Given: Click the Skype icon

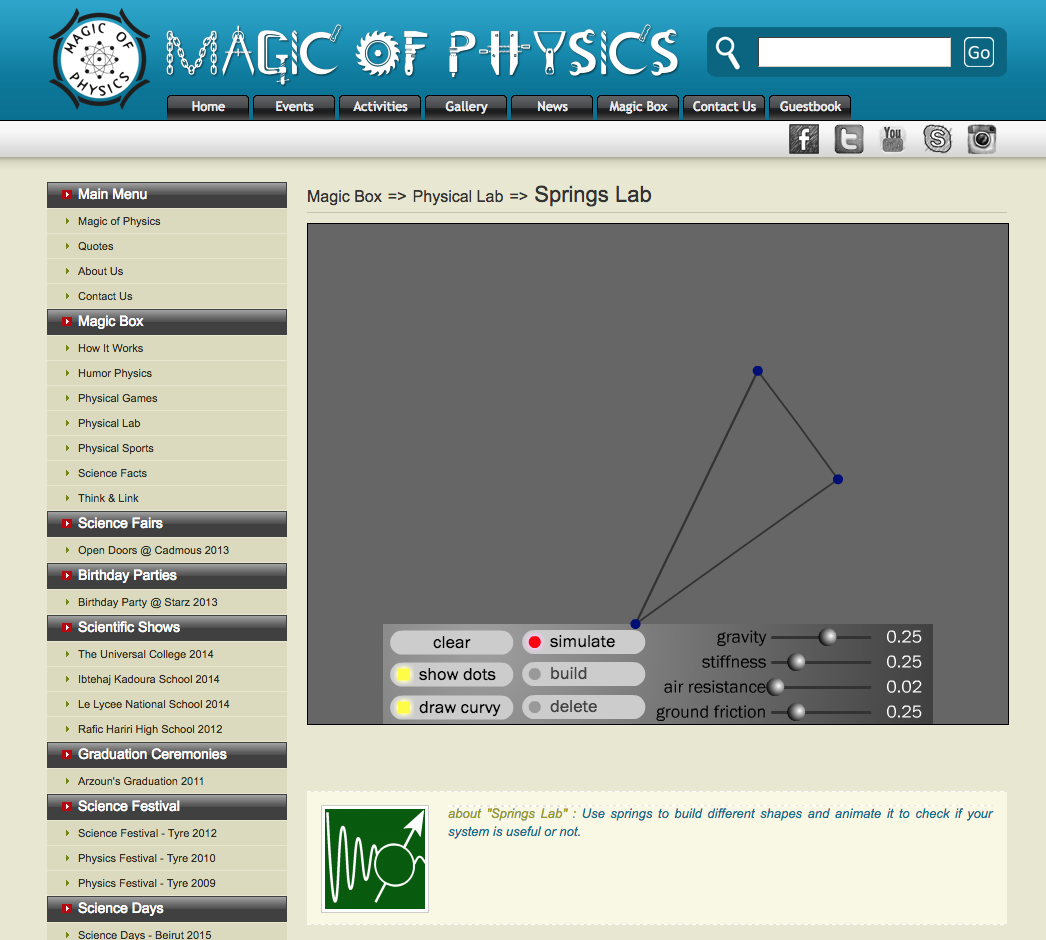Looking at the screenshot, I should point(937,139).
